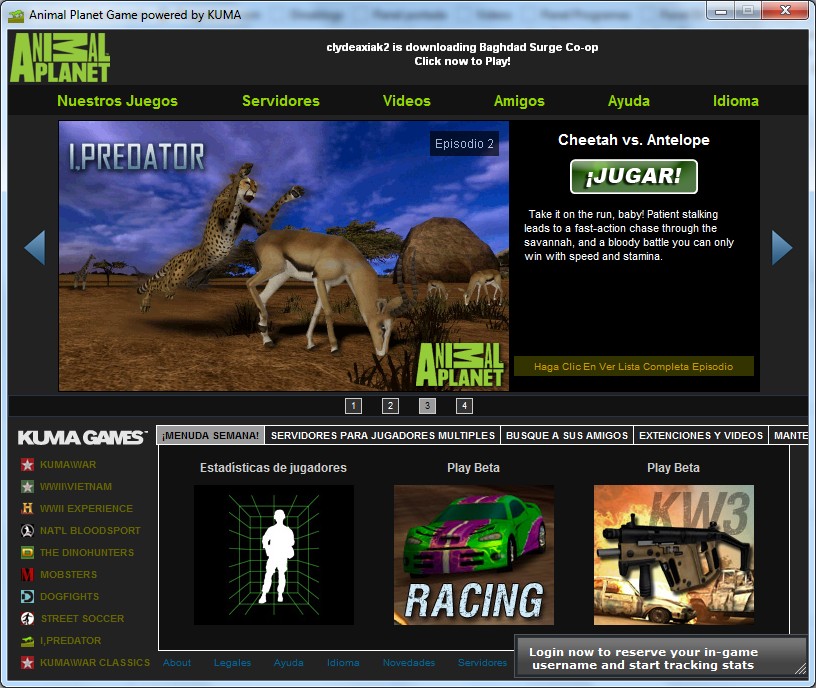Open the Servidores menu
This screenshot has width=816, height=688.
[x=280, y=100]
